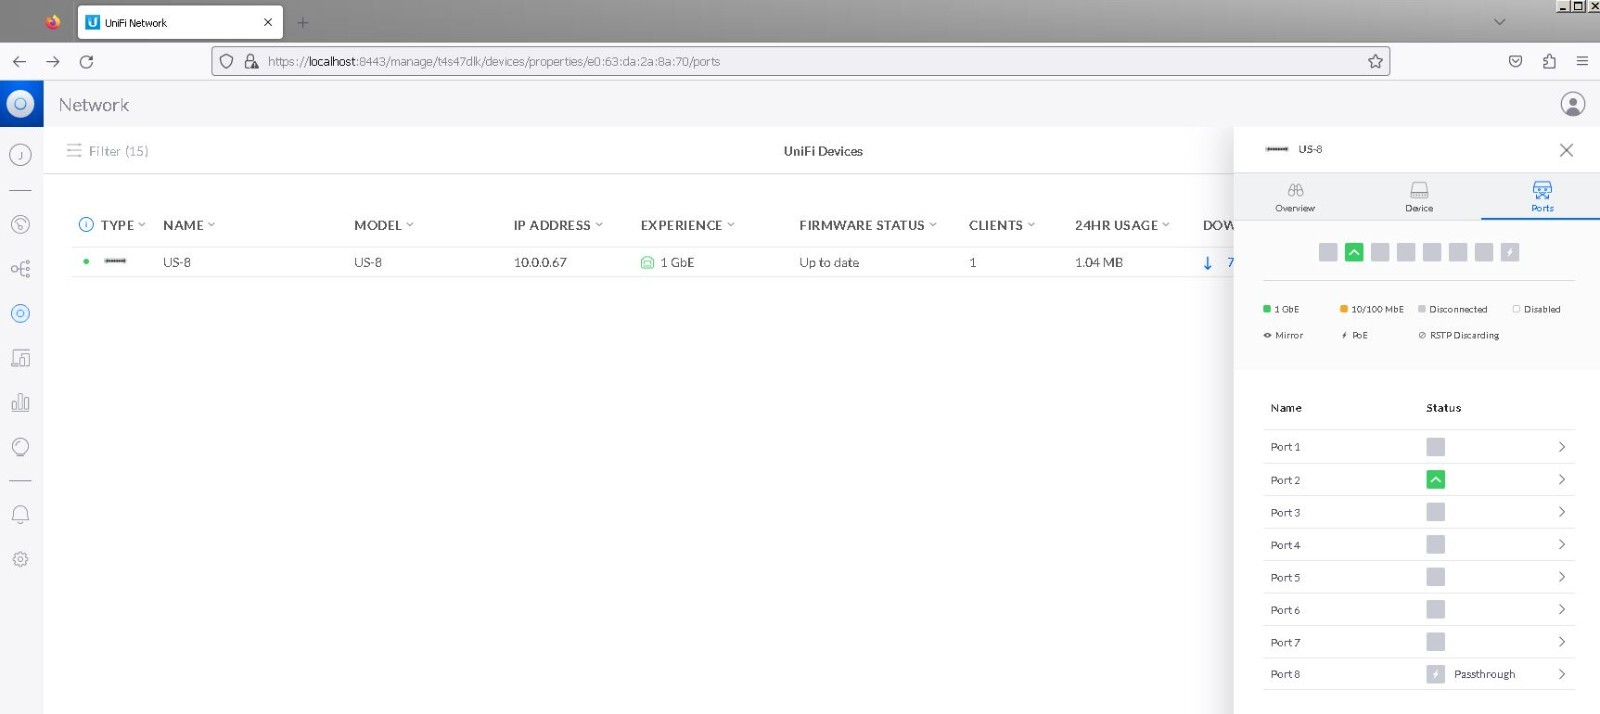Close the US-8 properties panel
This screenshot has height=714, width=1600.
pos(1566,150)
